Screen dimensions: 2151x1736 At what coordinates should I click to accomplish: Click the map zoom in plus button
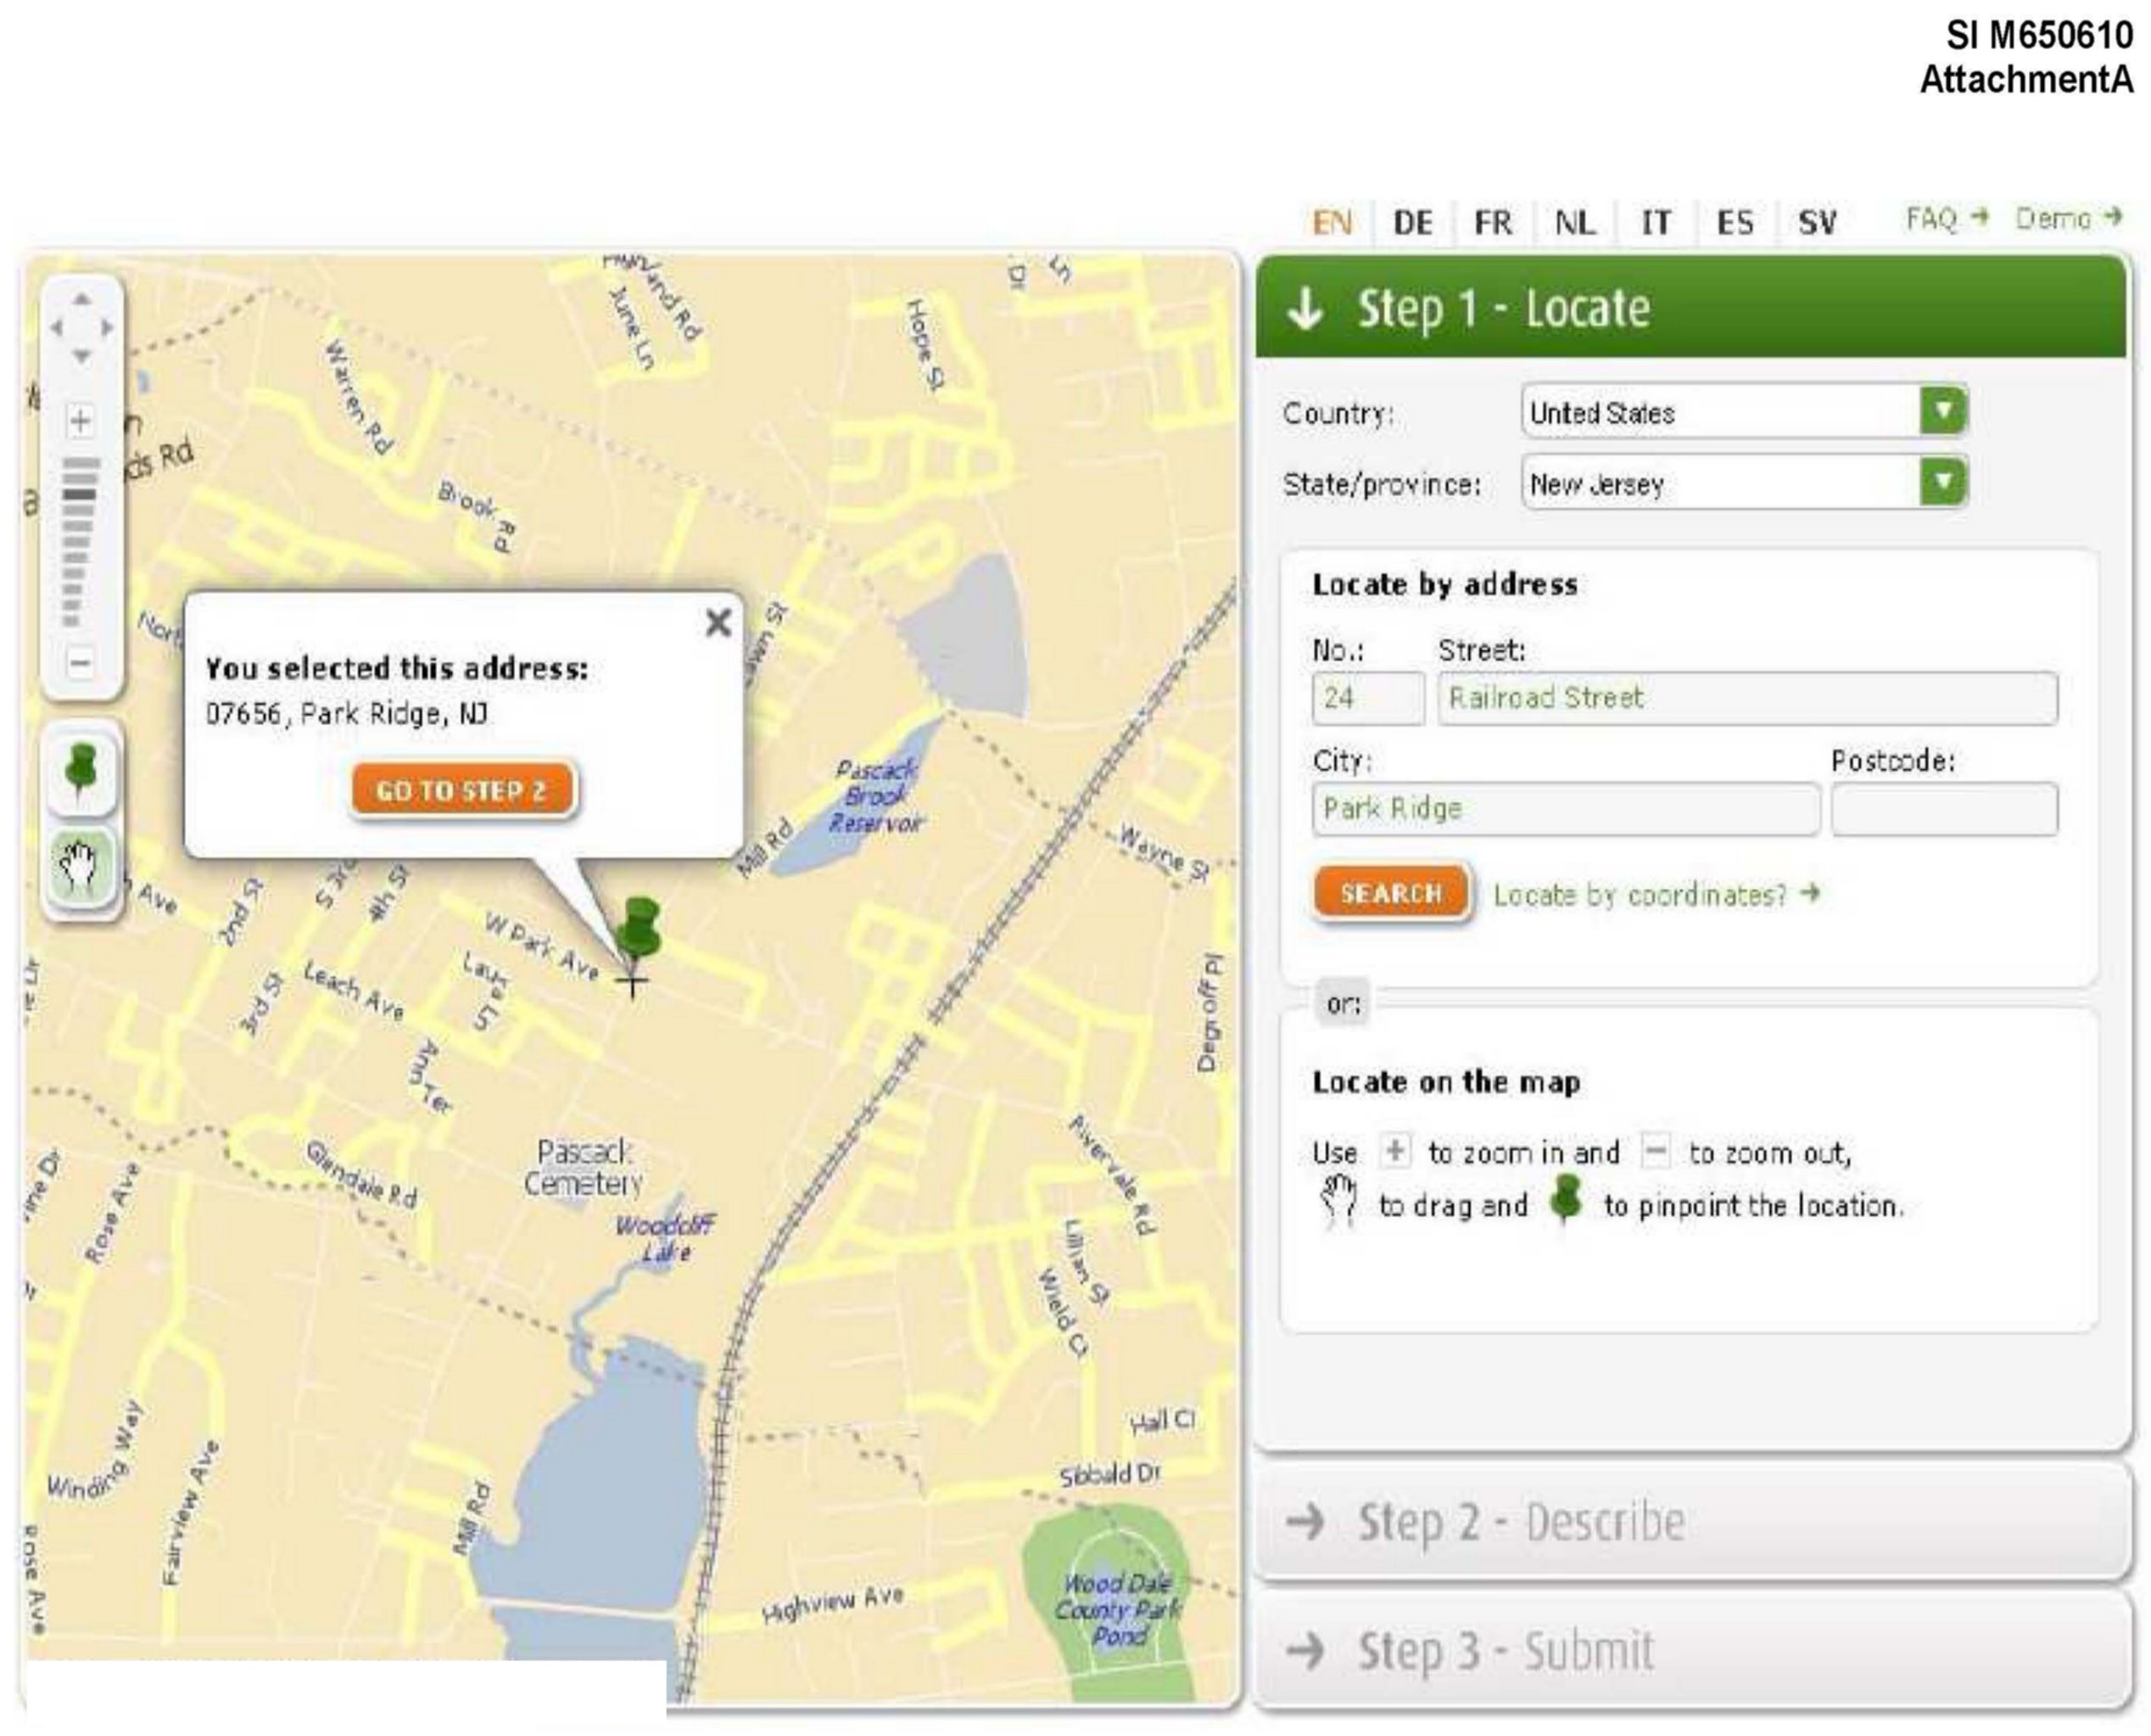[80, 421]
